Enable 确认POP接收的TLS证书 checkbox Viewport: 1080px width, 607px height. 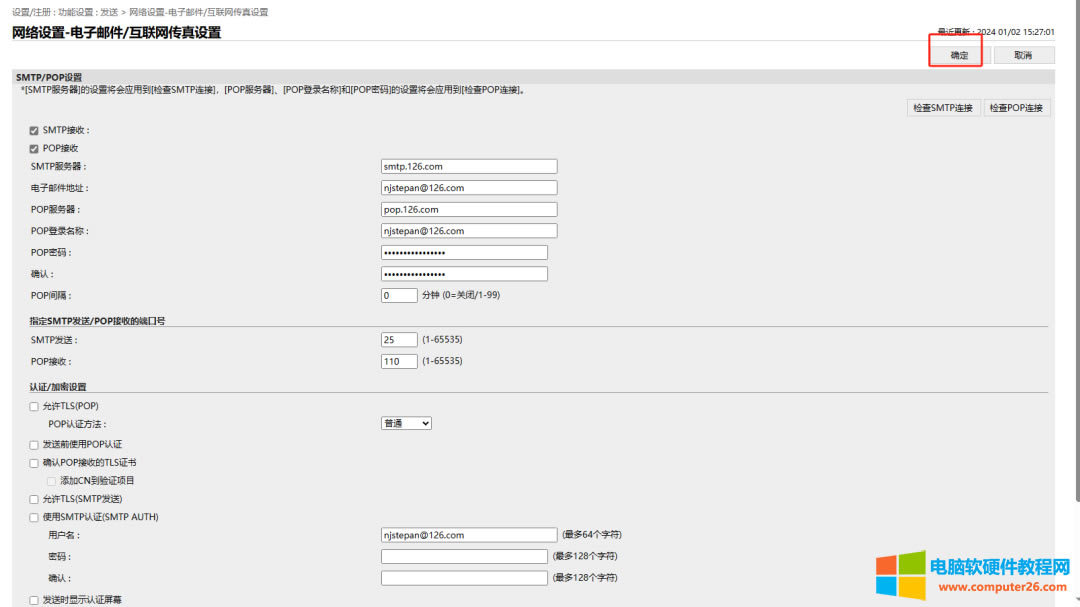[x=34, y=463]
